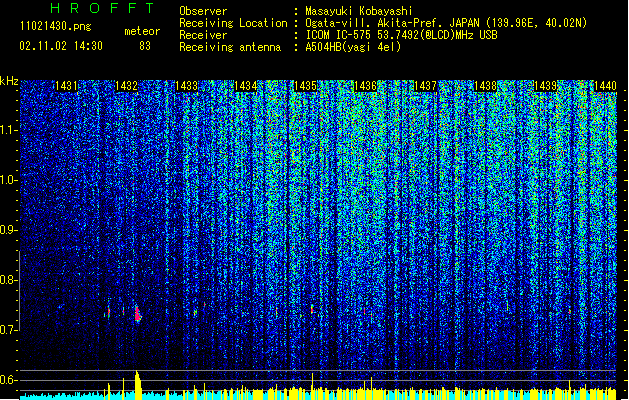This screenshot has width=629, height=400.
Task: Click the Ogata-vill. Akita-Pref. JAPAN location text
Action: [446, 23]
